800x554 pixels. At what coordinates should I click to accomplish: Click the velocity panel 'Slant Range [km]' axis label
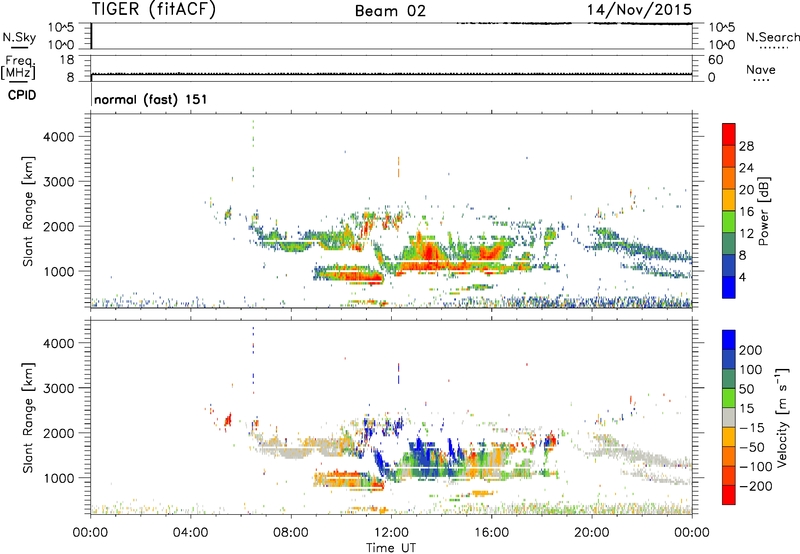pyautogui.click(x=28, y=418)
